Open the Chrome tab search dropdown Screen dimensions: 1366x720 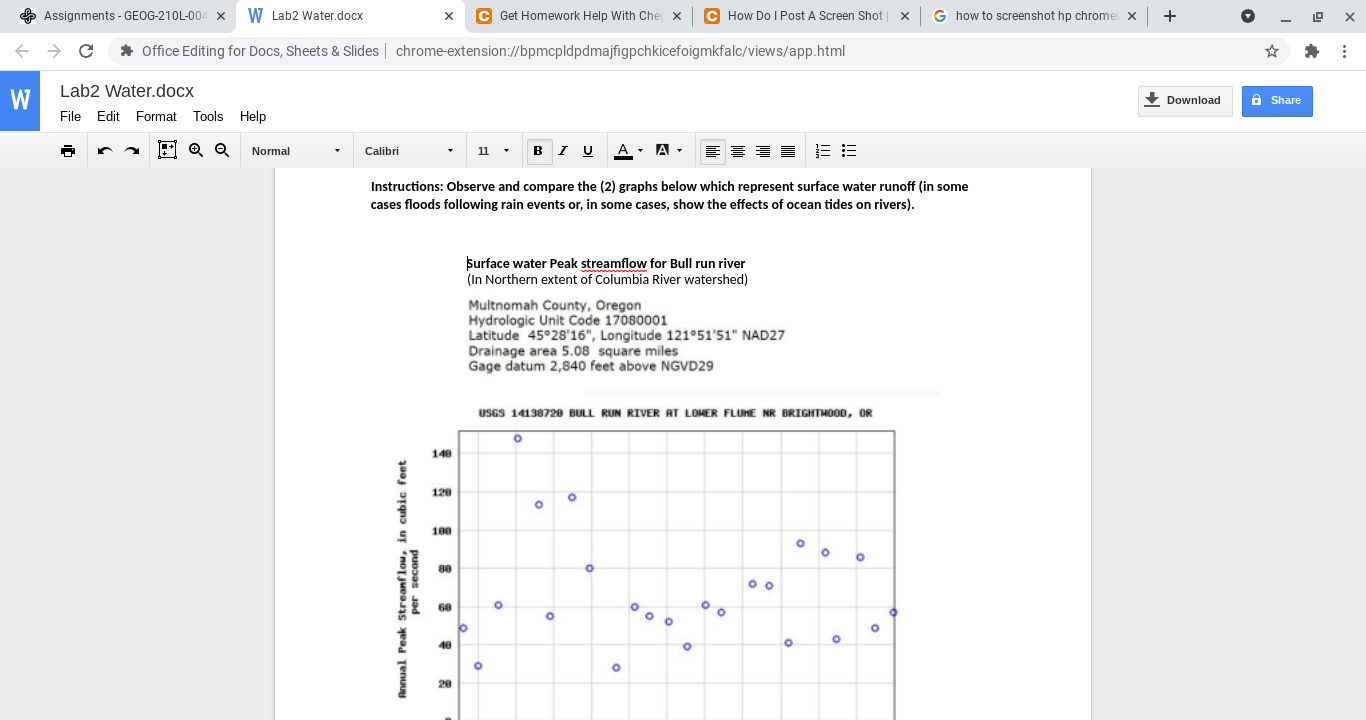pos(1248,16)
